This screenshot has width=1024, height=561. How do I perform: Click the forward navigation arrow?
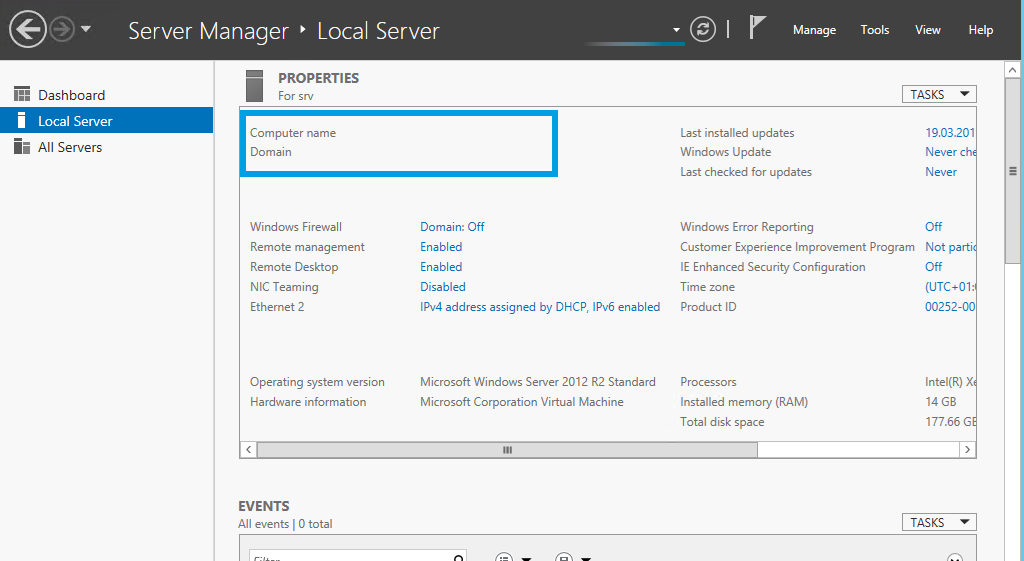point(62,30)
